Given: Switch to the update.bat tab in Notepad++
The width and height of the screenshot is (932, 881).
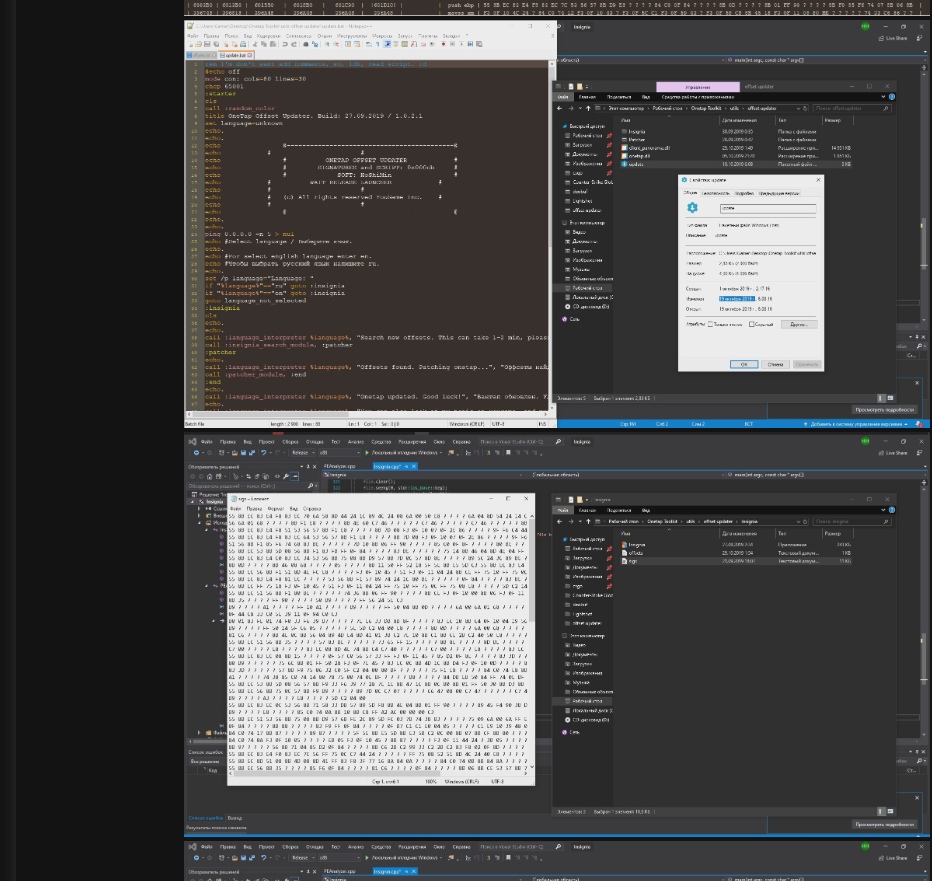Looking at the screenshot, I should point(234,55).
